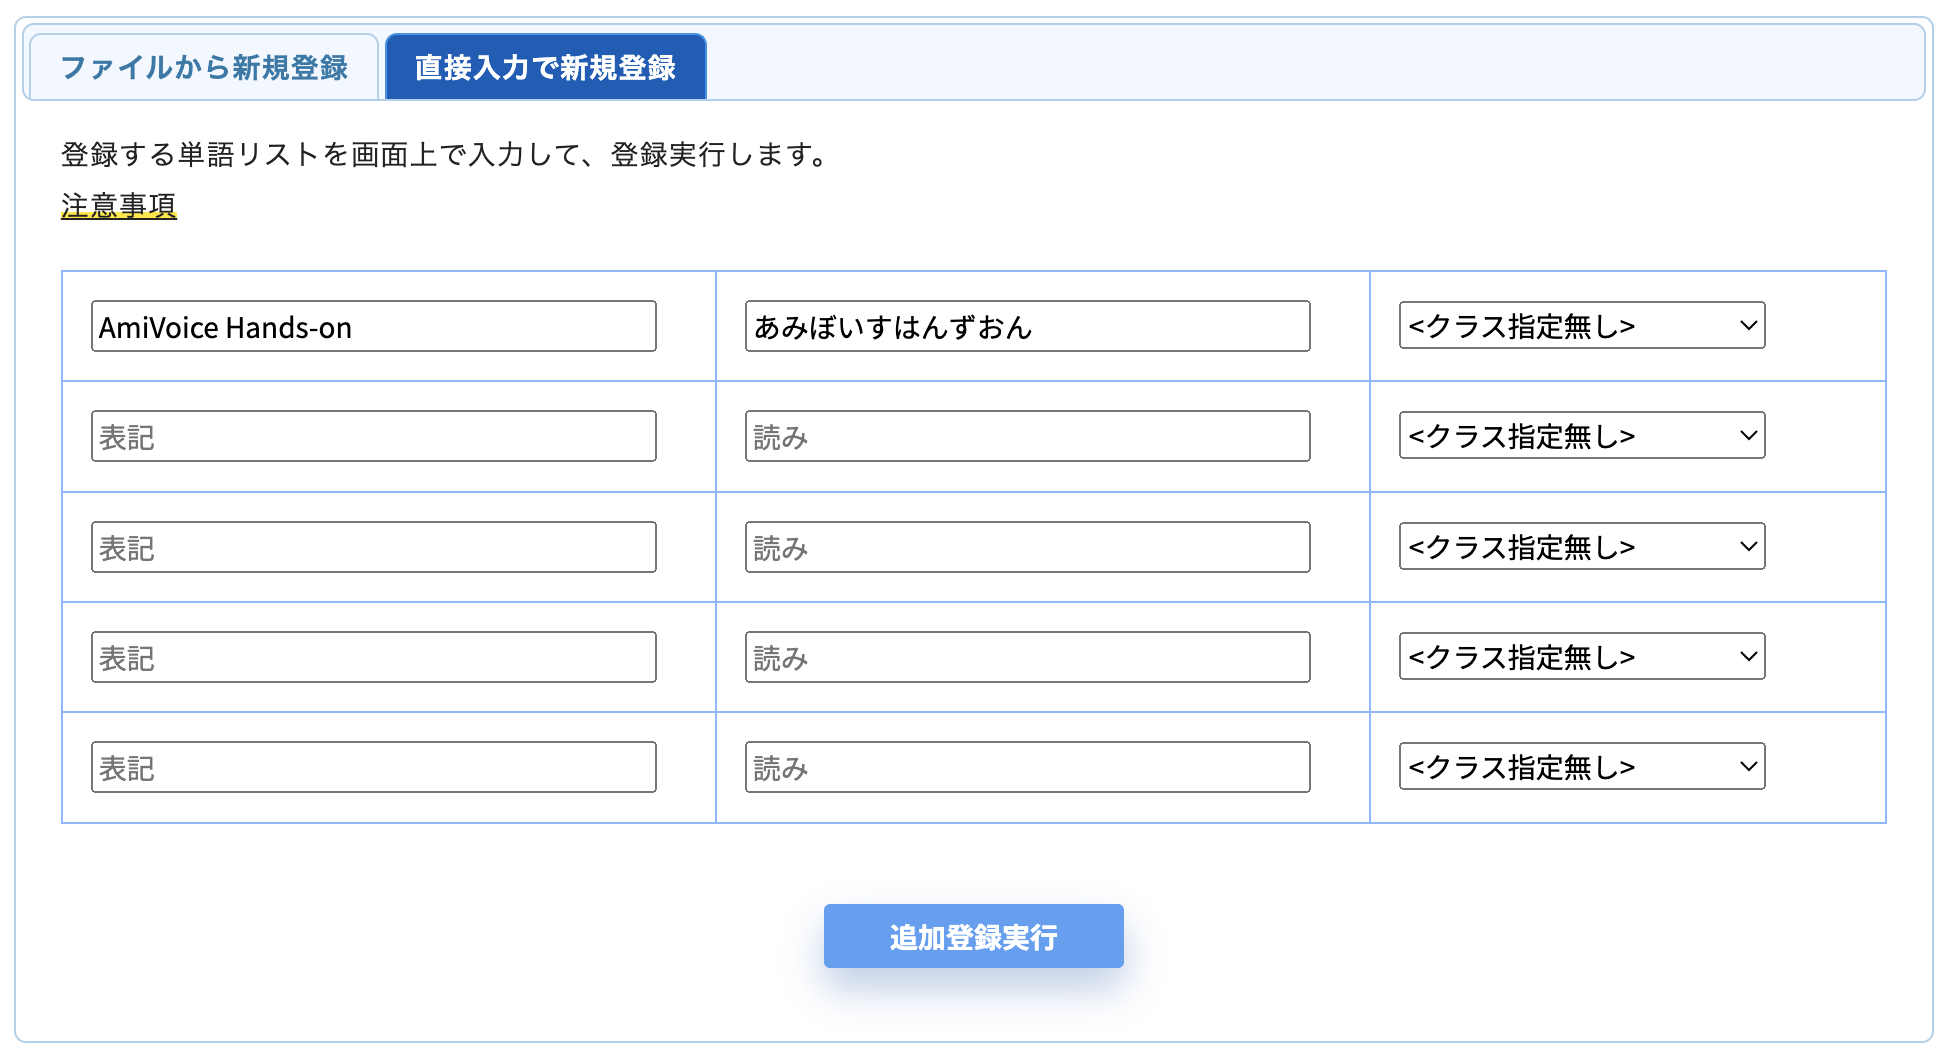Image resolution: width=1956 pixels, height=1060 pixels.
Task: Click the あみぼいすはんずおん reading field
Action: pos(1028,326)
